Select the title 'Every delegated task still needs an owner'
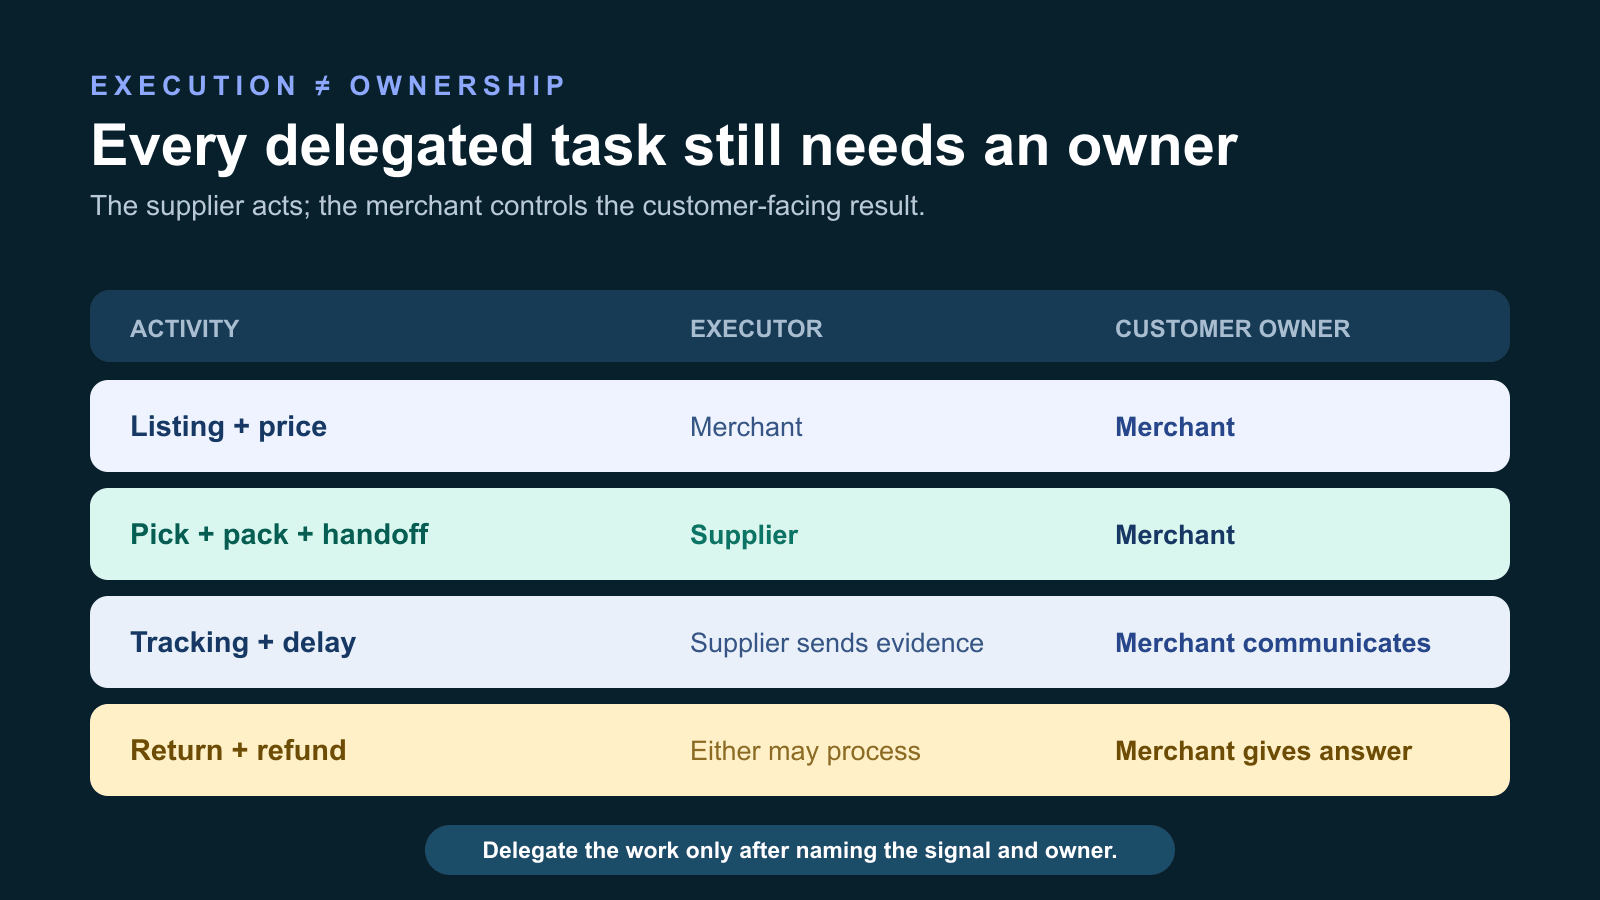Screen dimensions: 1600x900 pos(664,146)
